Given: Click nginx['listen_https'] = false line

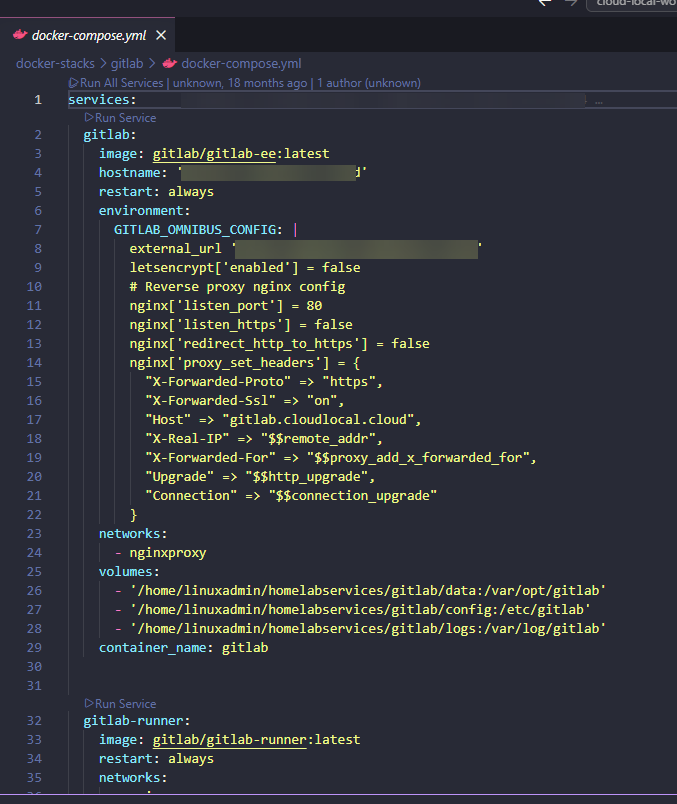Looking at the screenshot, I should click(241, 325).
